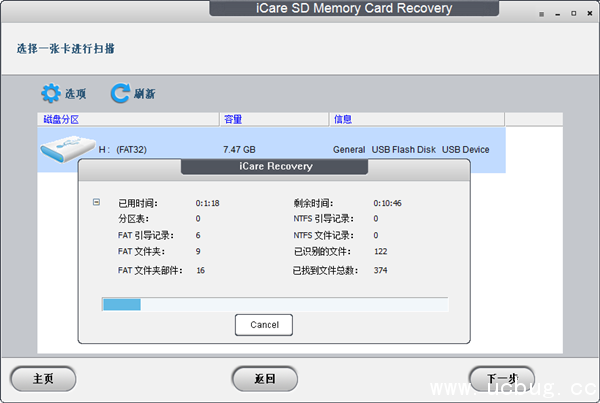Image resolution: width=600 pixels, height=403 pixels.
Task: Click the 刷新 refresh arrow icon
Action: click(120, 93)
